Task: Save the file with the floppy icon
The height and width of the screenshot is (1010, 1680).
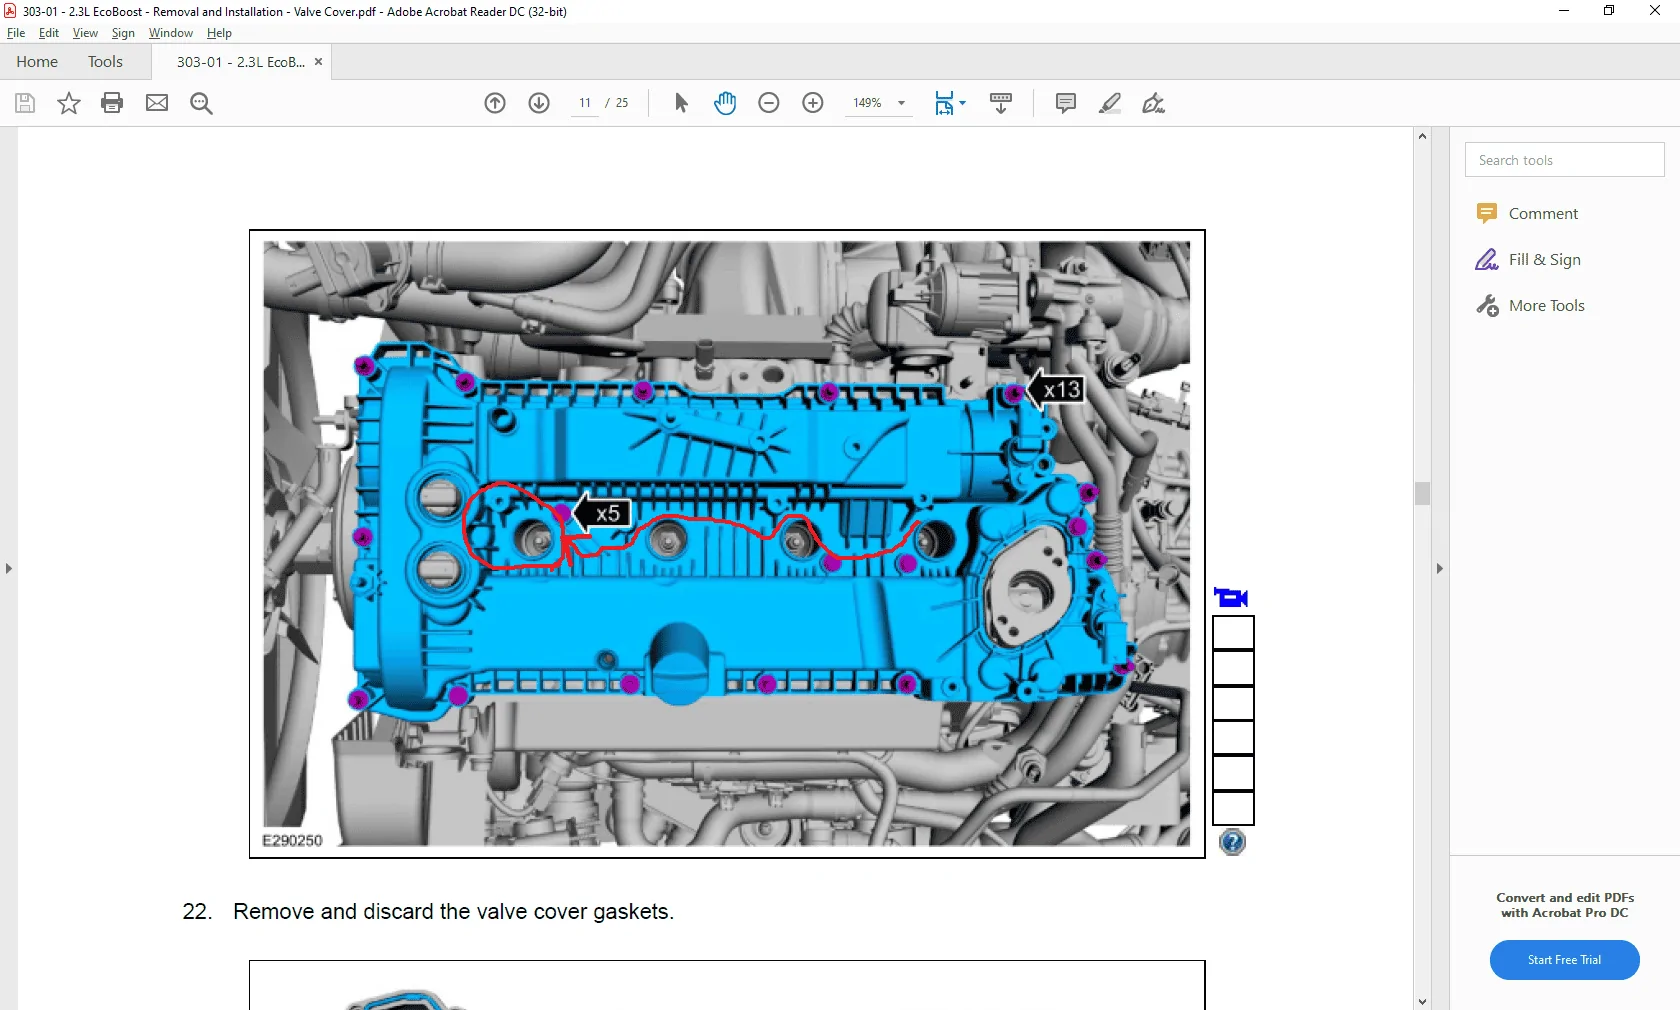Action: point(25,103)
